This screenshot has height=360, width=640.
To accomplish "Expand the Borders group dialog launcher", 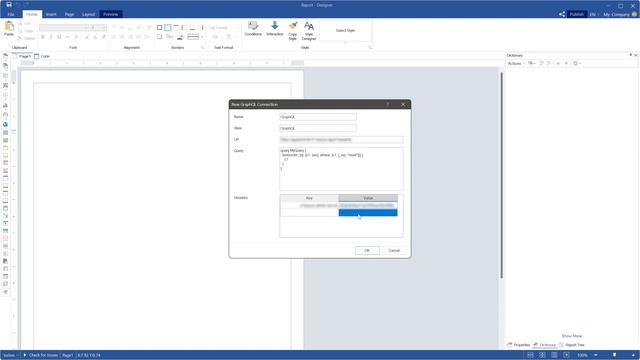I will pyautogui.click(x=202, y=48).
